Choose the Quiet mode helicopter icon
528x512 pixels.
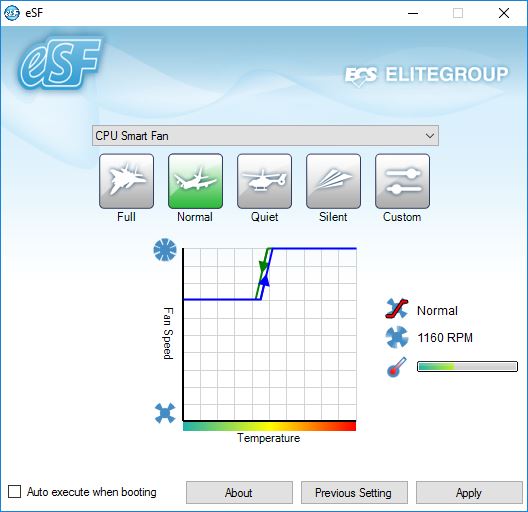tap(264, 181)
